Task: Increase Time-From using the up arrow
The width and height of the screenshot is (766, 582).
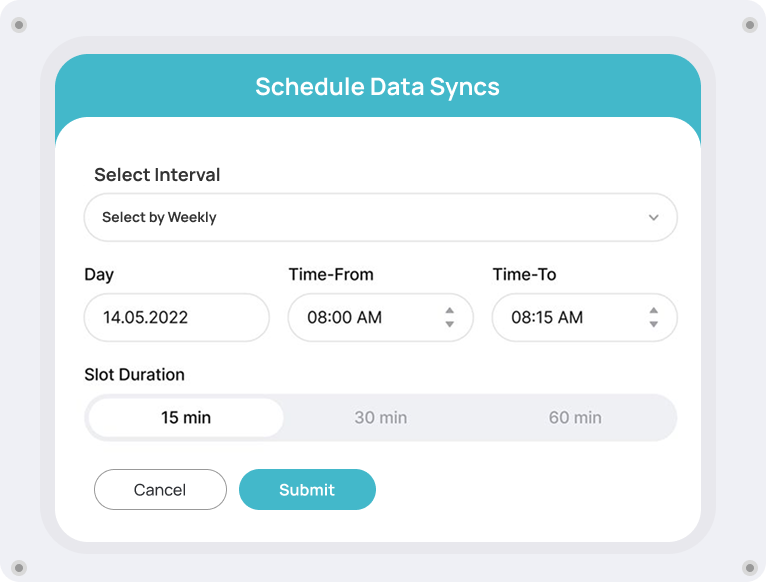Action: pos(450,310)
